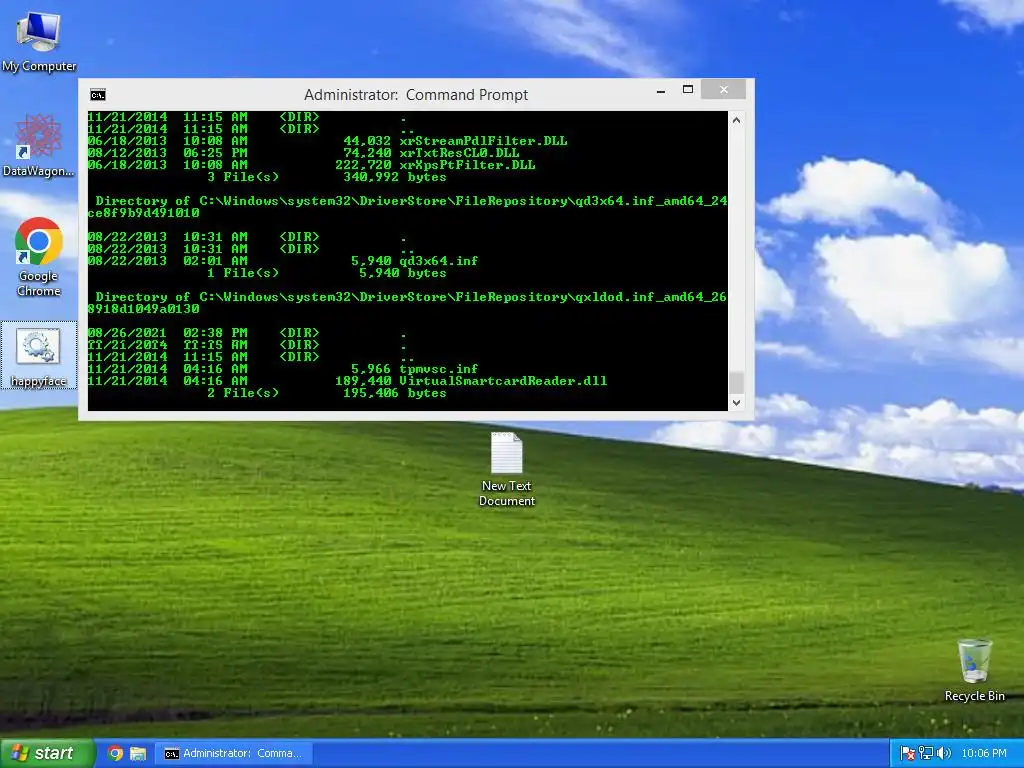Image resolution: width=1024 pixels, height=768 pixels.
Task: Open the Command Prompt system menu icon
Action: coord(98,95)
